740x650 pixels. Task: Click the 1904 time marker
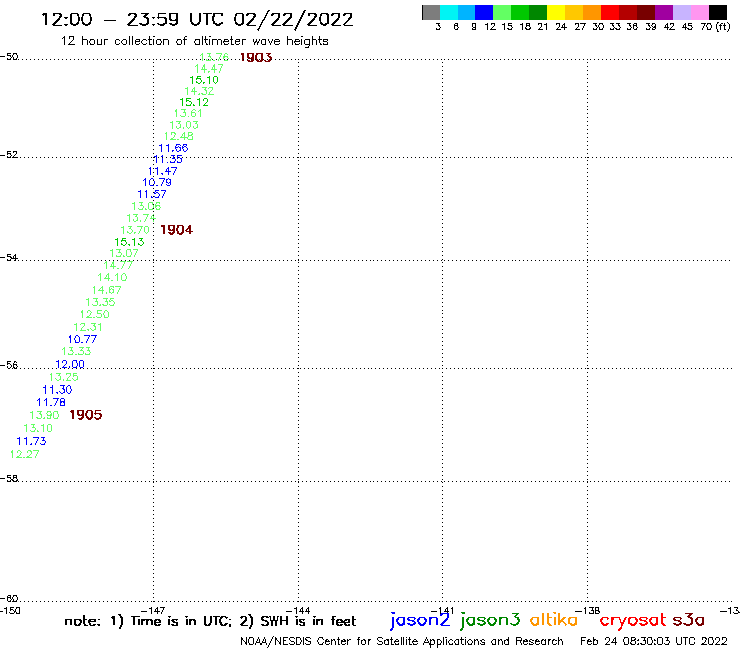177,230
